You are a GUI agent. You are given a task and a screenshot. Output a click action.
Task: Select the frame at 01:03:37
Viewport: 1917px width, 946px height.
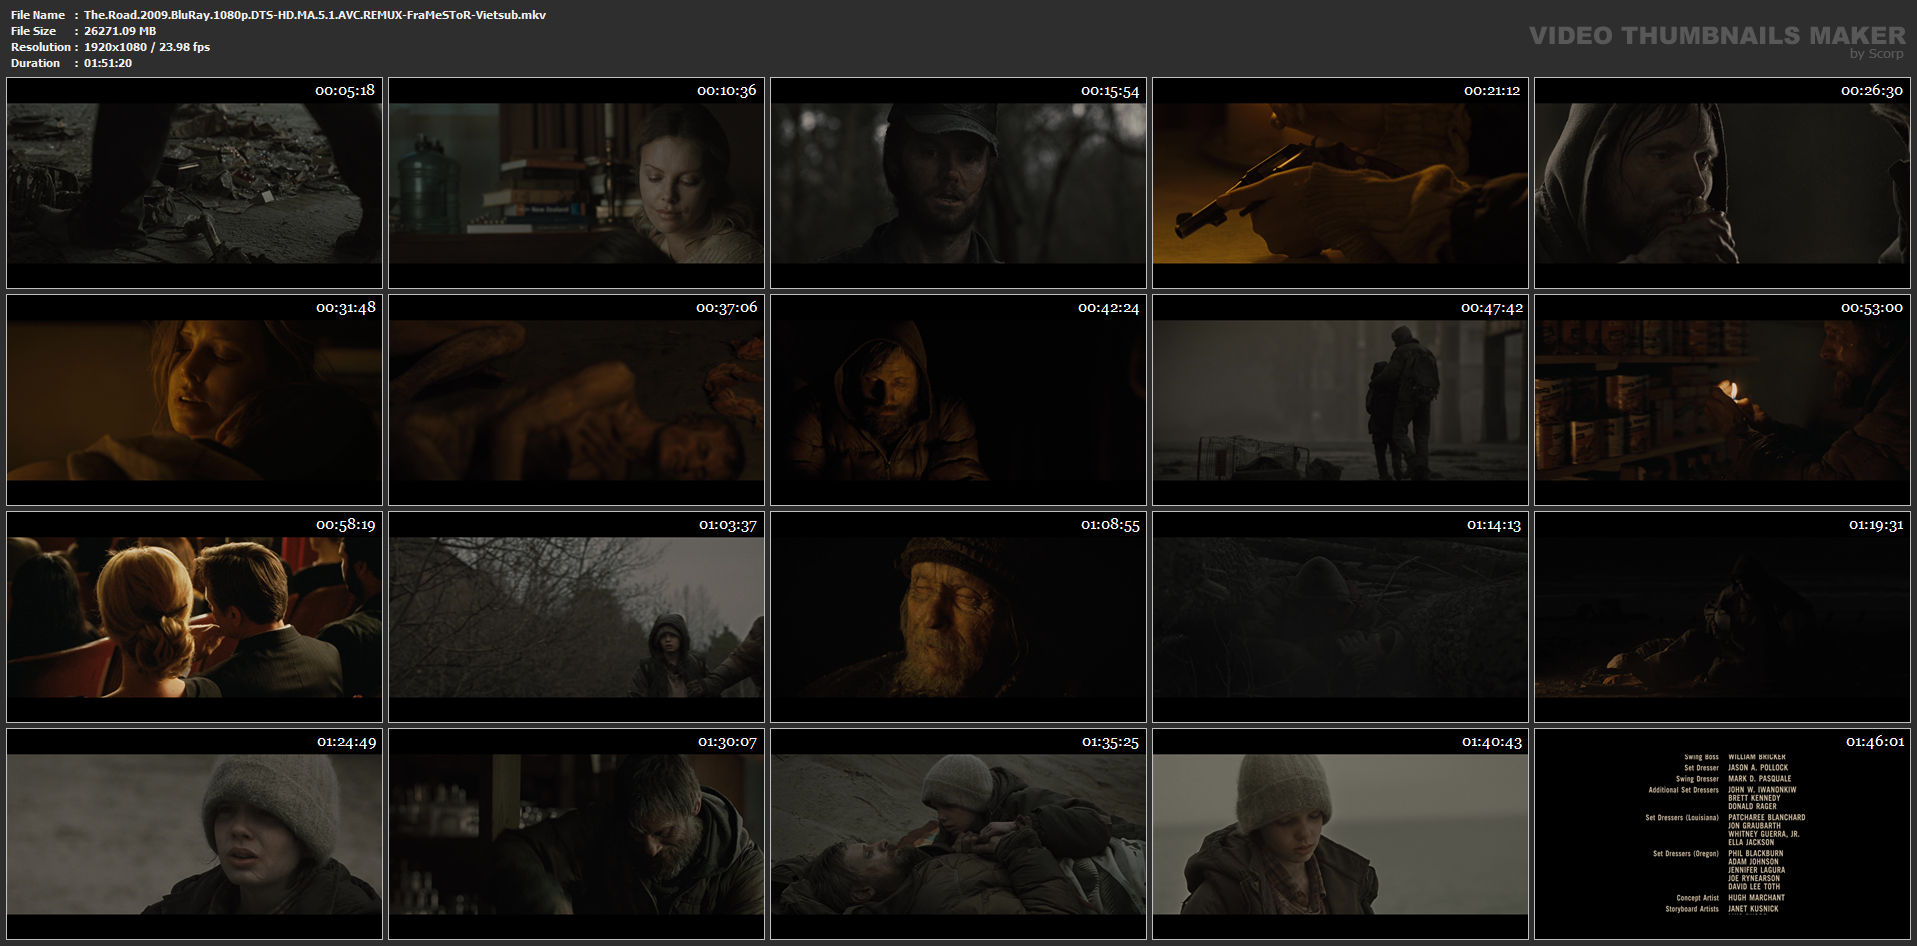(576, 617)
